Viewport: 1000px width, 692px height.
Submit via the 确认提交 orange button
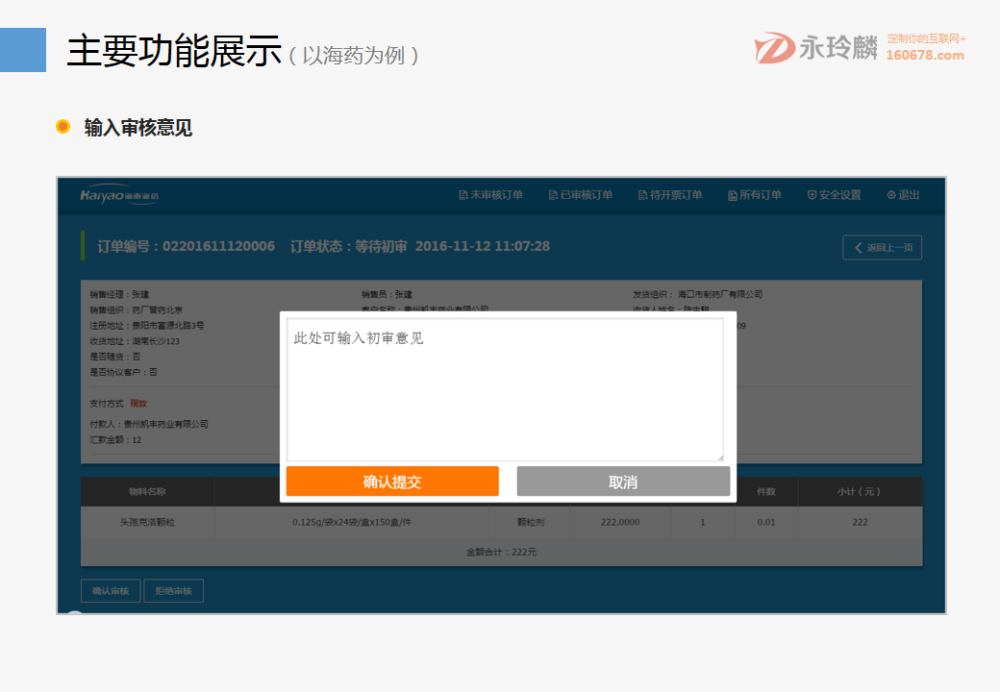pos(392,481)
